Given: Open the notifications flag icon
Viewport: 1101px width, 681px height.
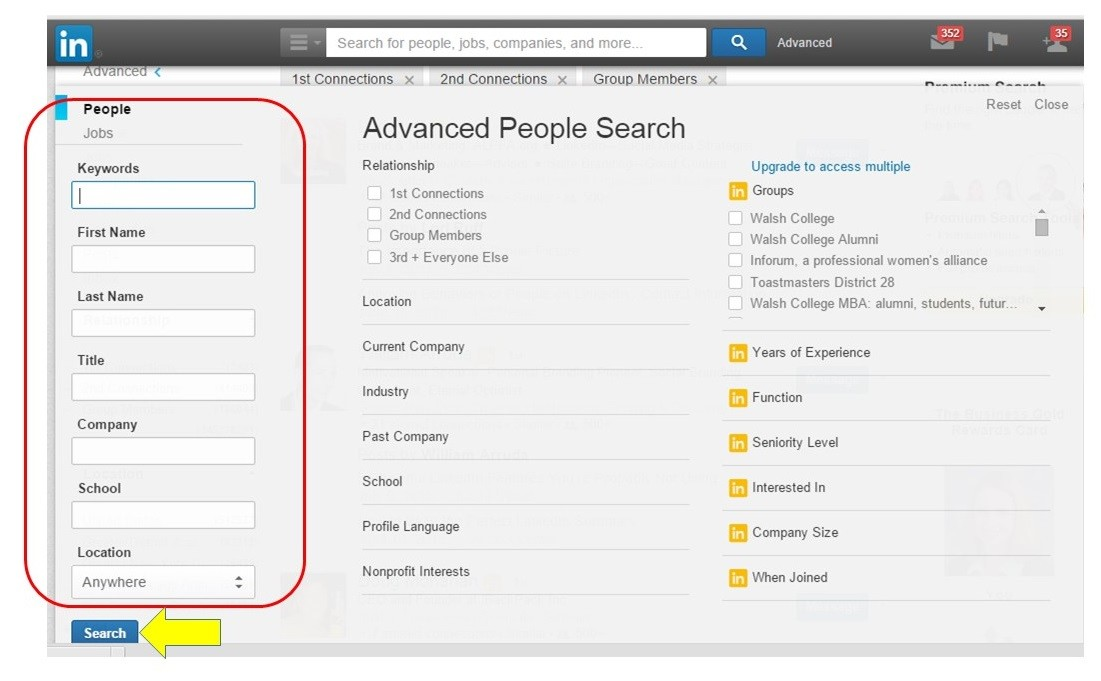Looking at the screenshot, I should [x=997, y=41].
